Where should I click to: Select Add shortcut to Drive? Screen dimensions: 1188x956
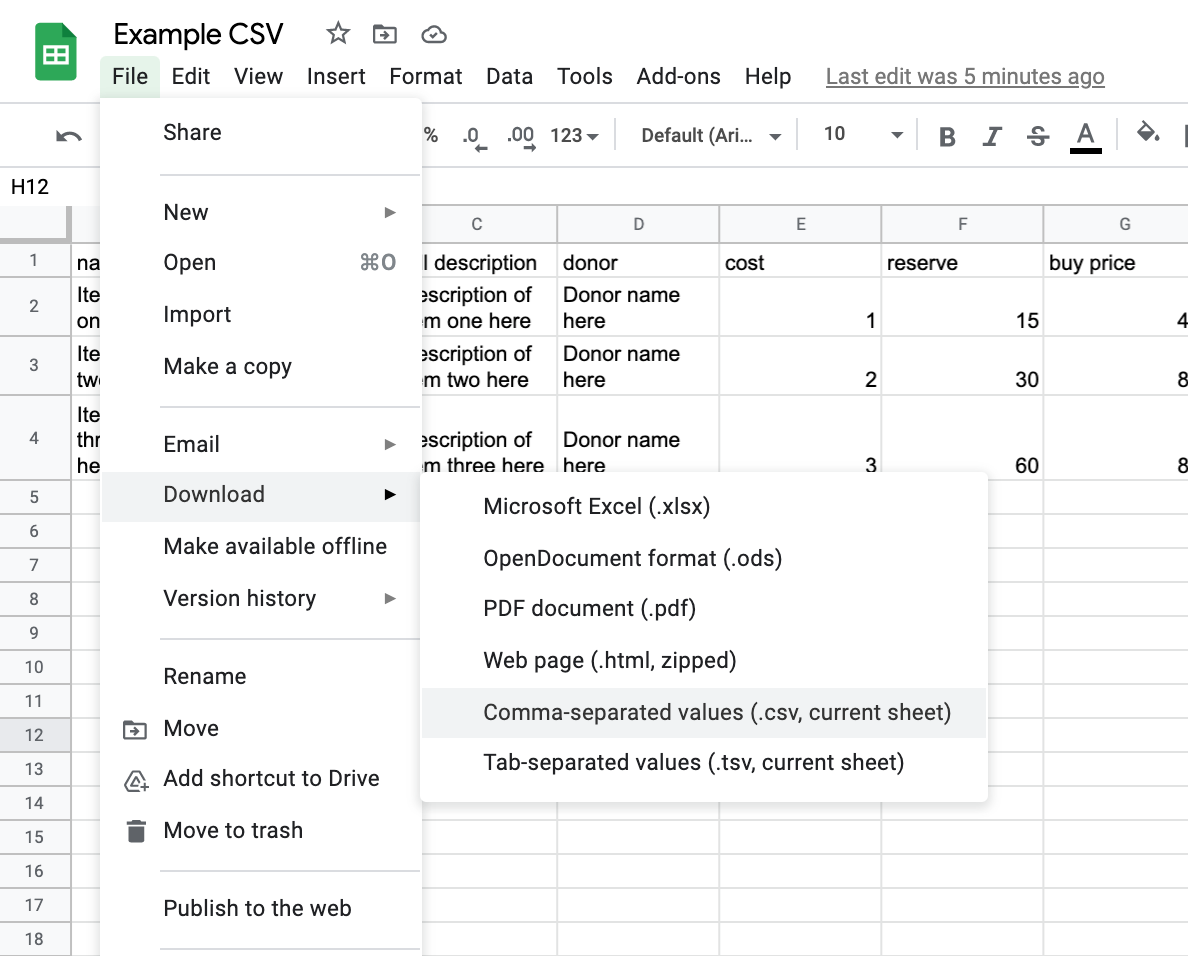[x=261, y=779]
